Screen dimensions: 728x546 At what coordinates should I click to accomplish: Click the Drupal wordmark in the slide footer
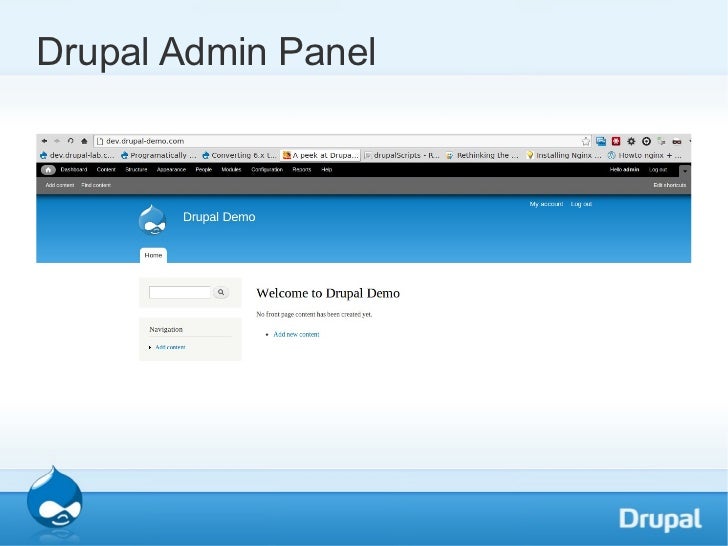pyautogui.click(x=660, y=520)
